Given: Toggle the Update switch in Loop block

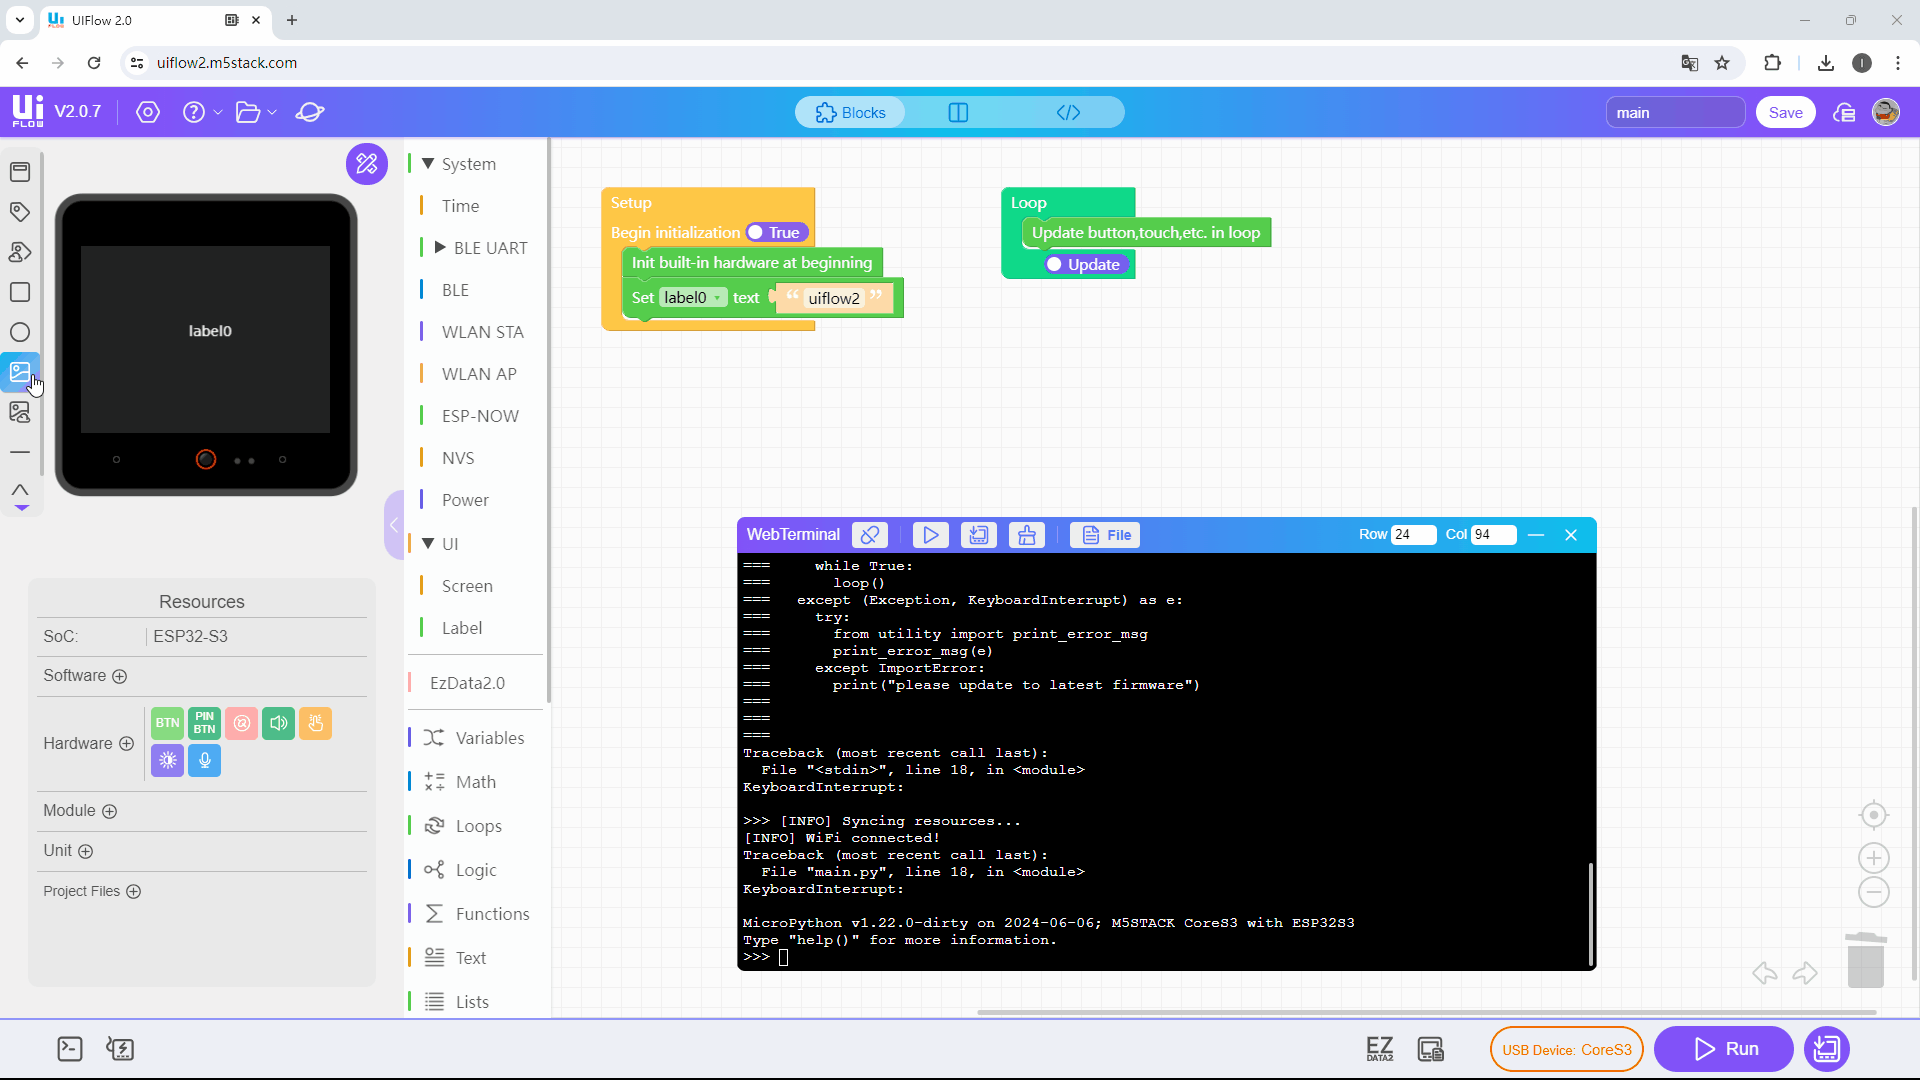Looking at the screenshot, I should [1086, 264].
